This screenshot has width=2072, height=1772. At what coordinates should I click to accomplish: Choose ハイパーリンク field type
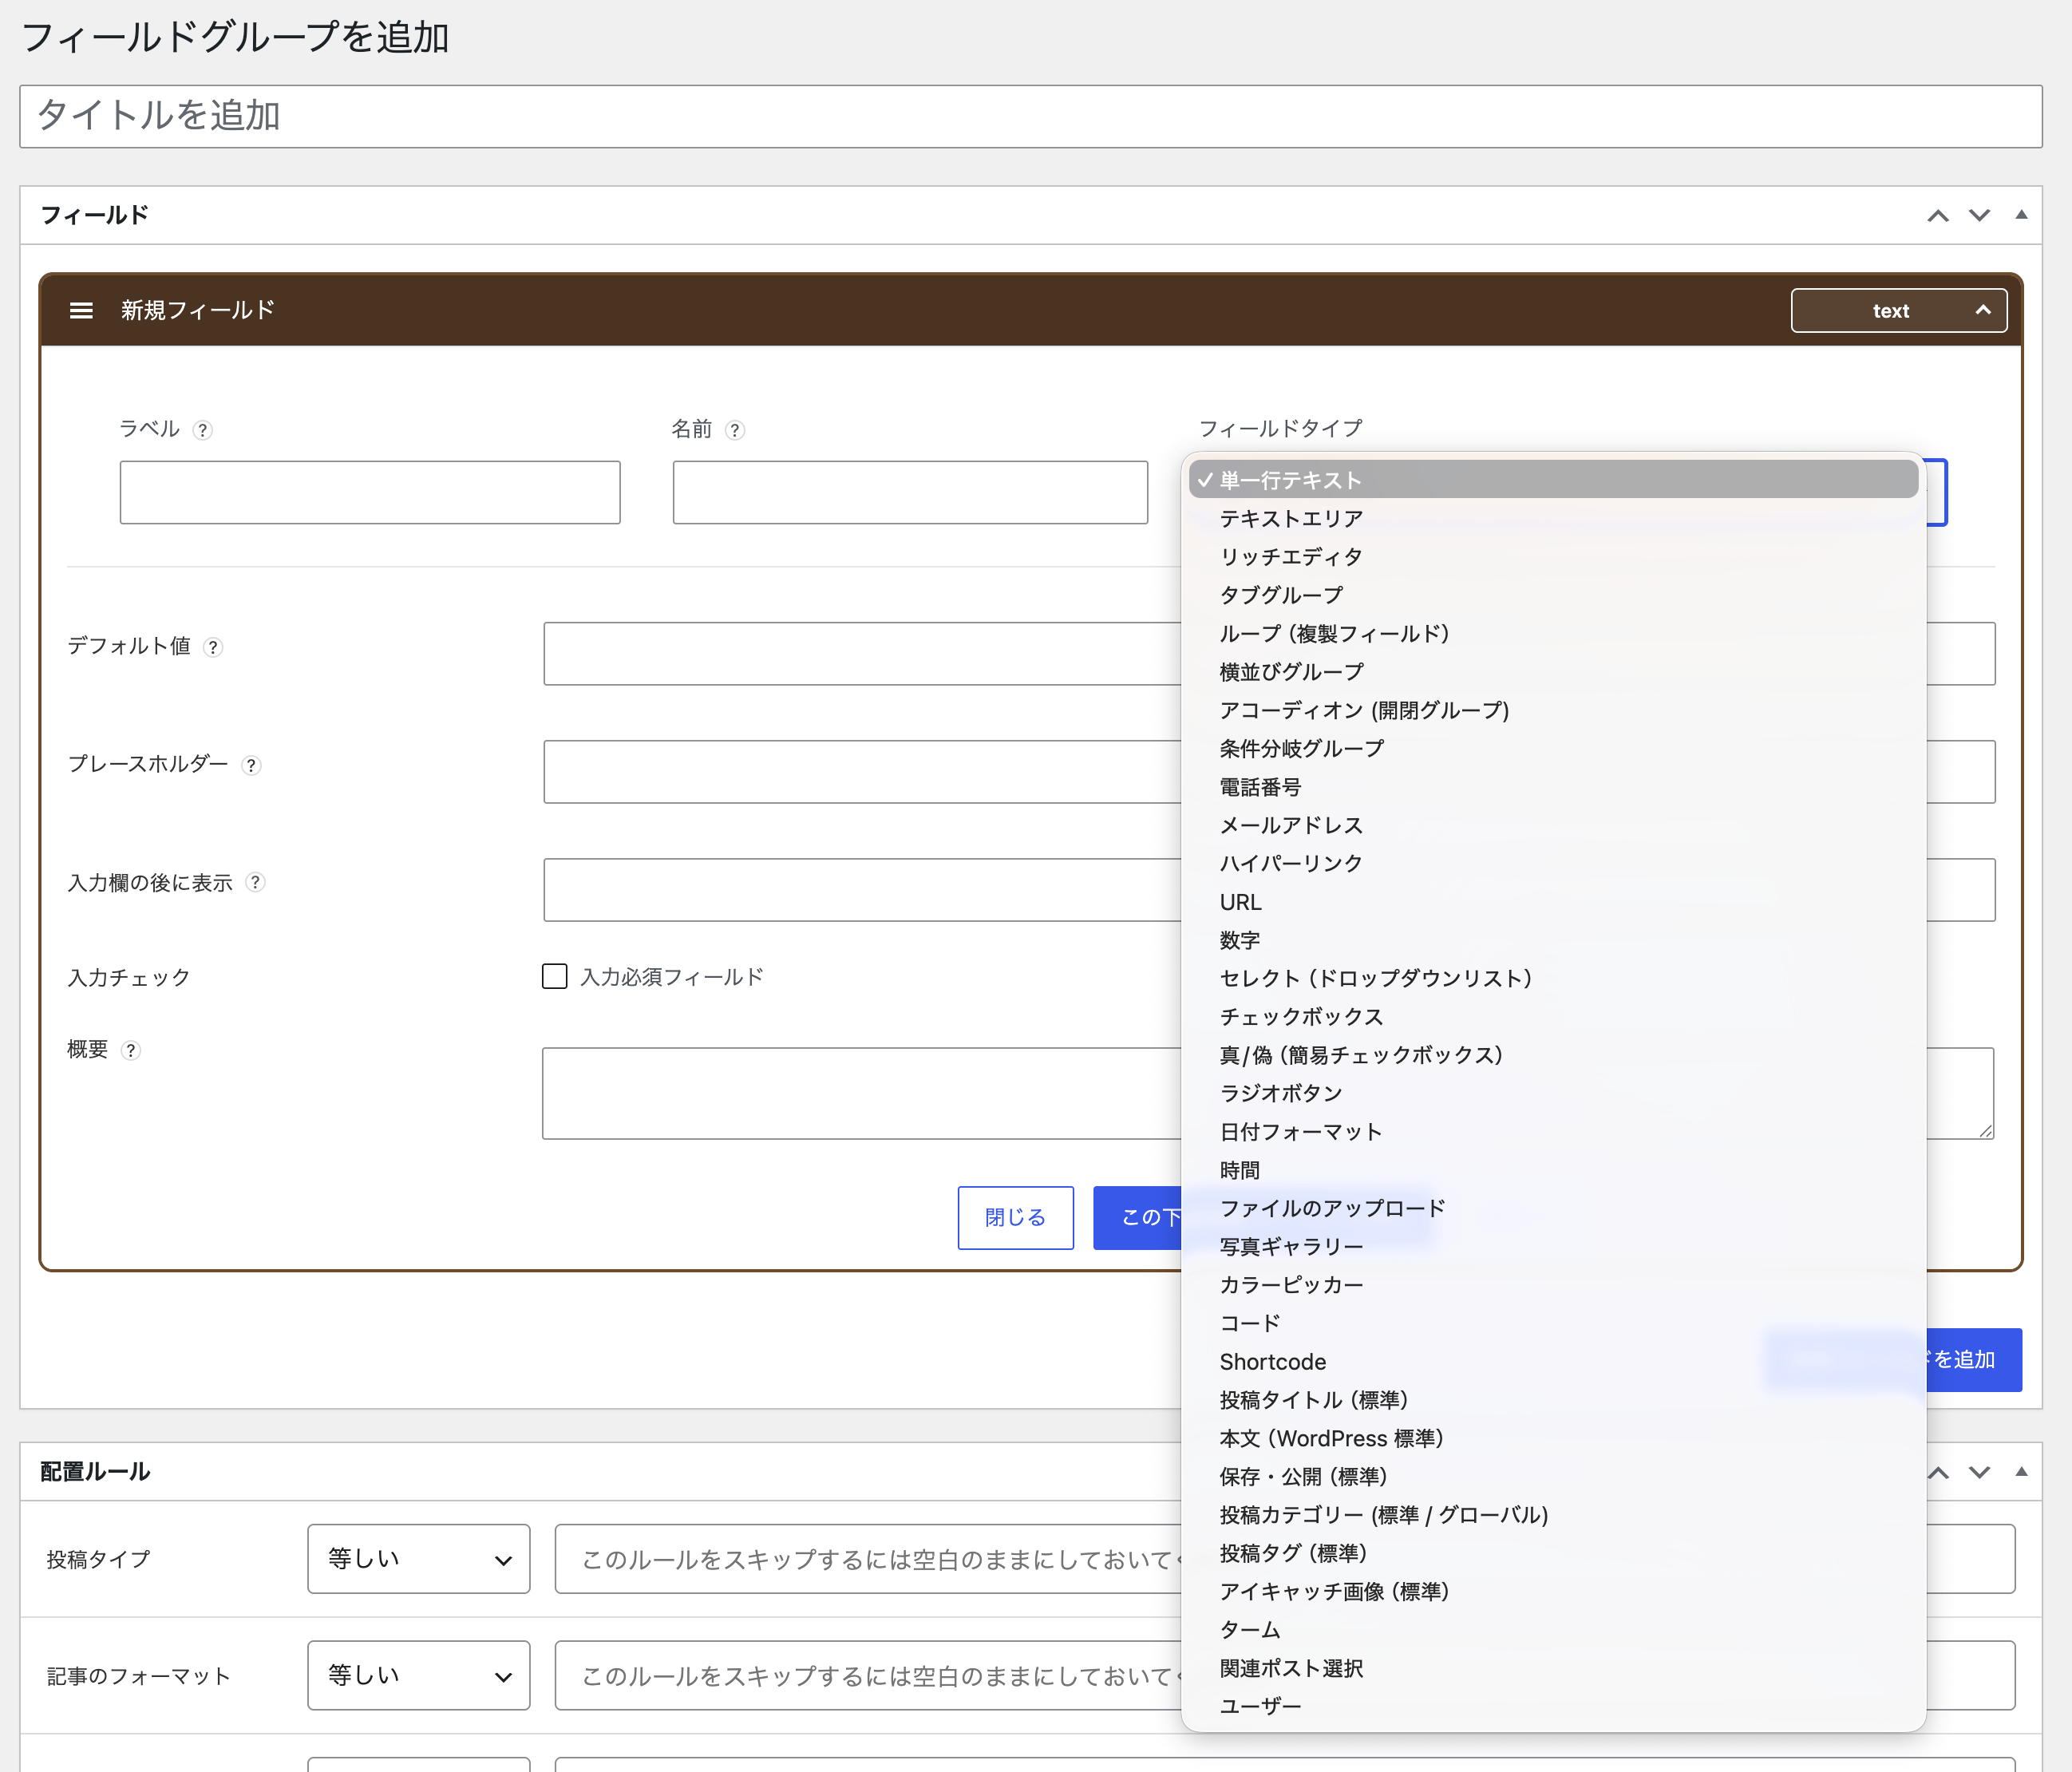pos(1553,863)
